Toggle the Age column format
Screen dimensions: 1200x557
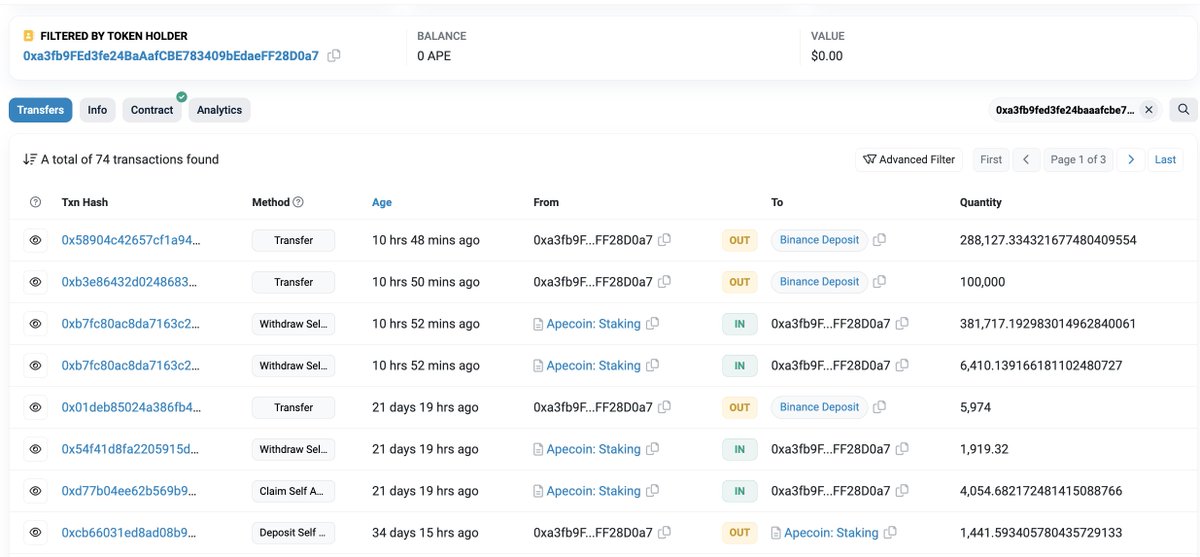[x=382, y=202]
